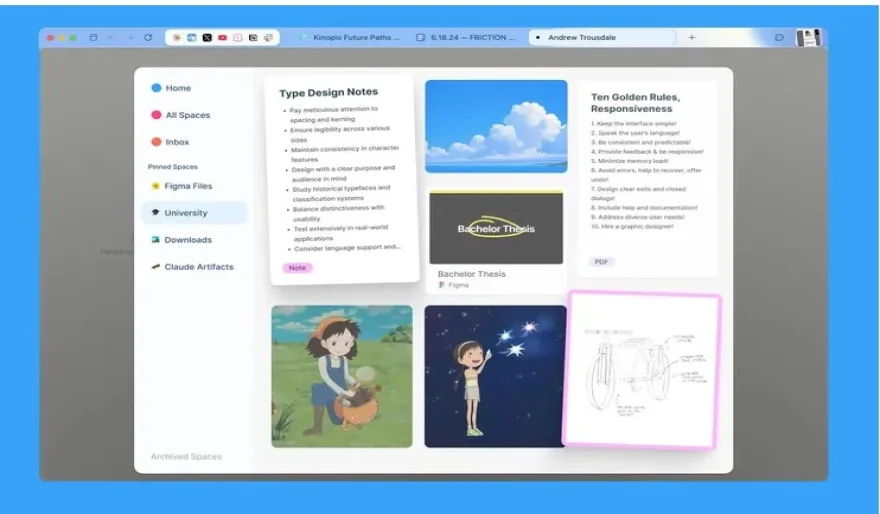The width and height of the screenshot is (880, 514).
Task: Click the Figma Files sun icon
Action: [155, 186]
